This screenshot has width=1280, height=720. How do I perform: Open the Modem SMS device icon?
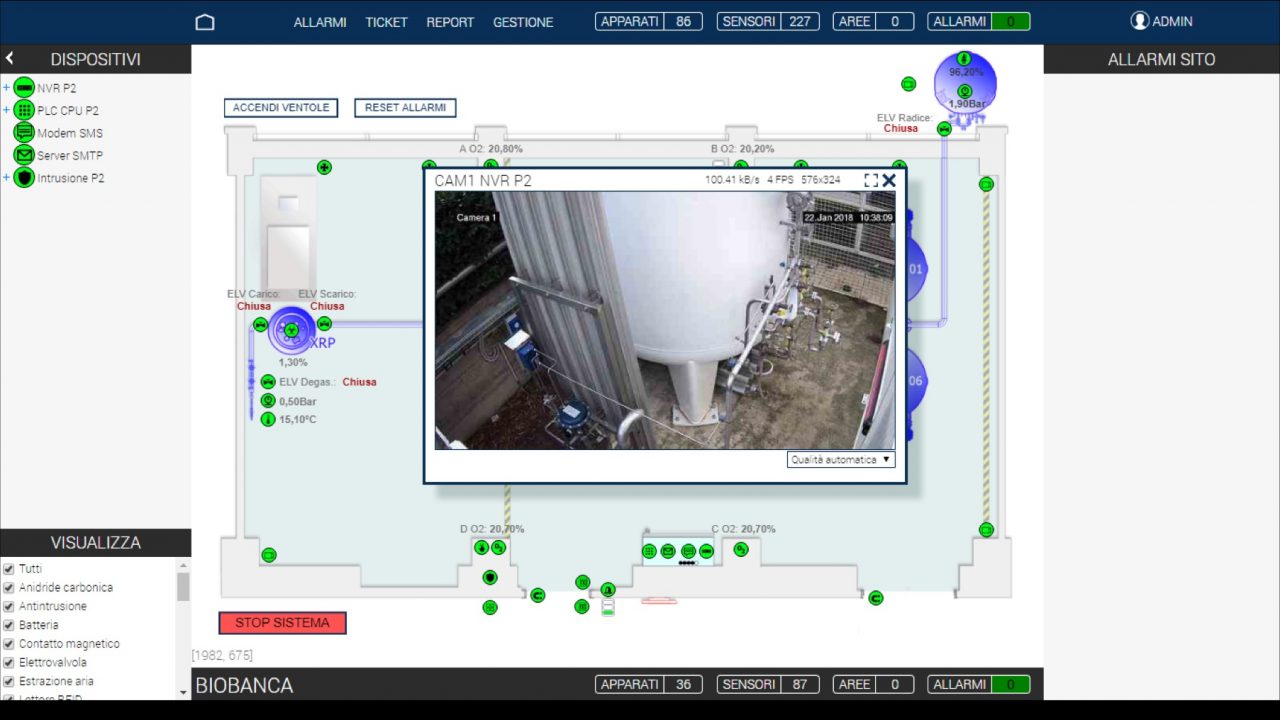point(24,133)
